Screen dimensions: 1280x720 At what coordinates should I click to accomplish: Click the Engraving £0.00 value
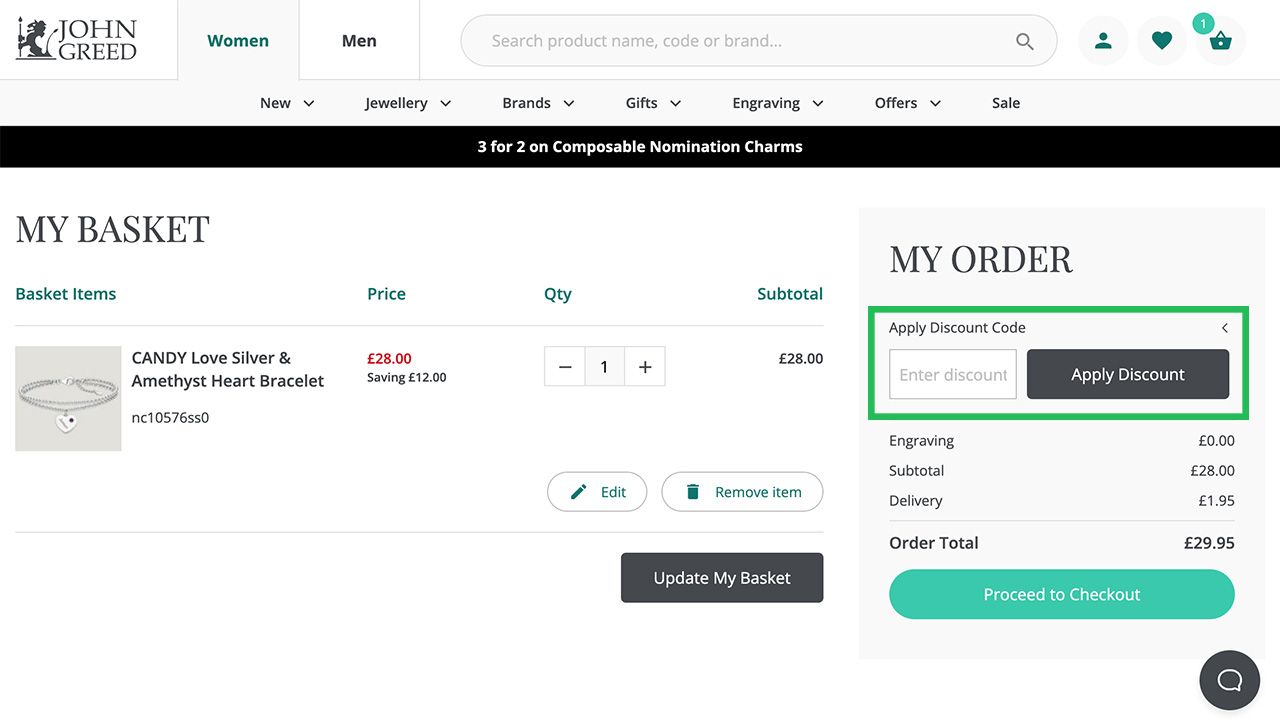(1217, 441)
